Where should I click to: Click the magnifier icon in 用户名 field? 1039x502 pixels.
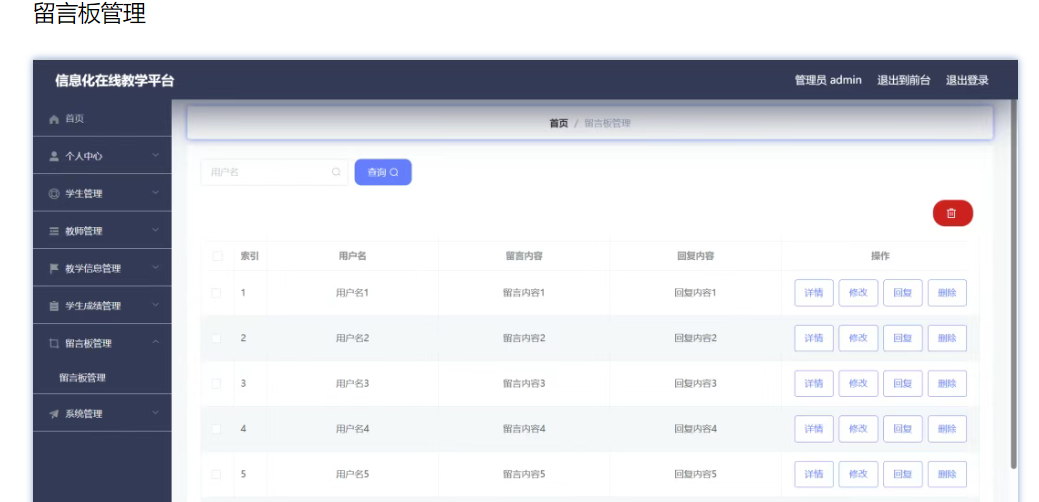click(x=336, y=172)
